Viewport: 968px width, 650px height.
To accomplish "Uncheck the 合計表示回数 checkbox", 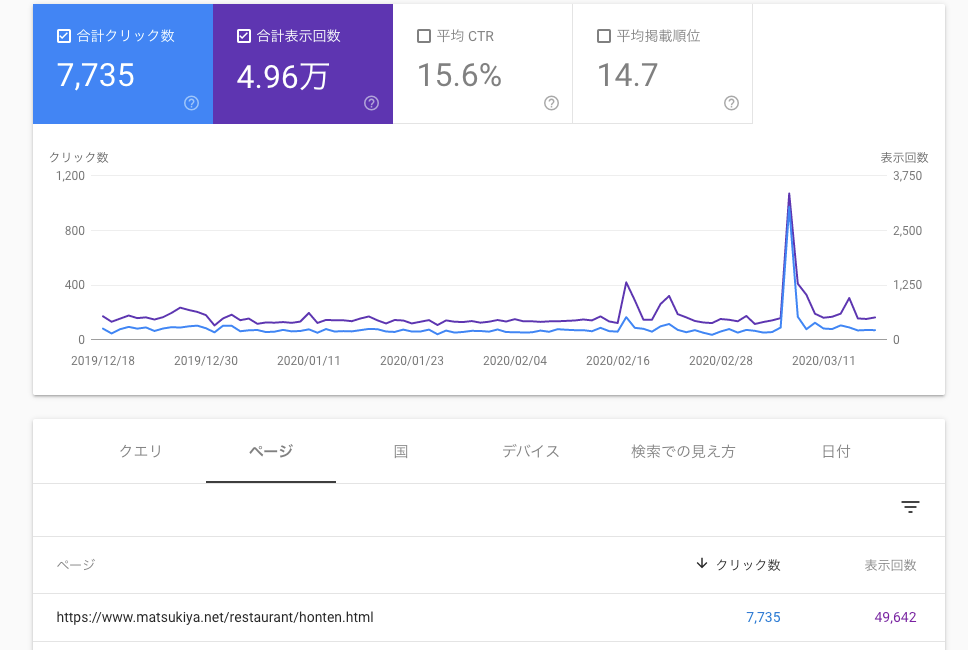I will coord(244,36).
